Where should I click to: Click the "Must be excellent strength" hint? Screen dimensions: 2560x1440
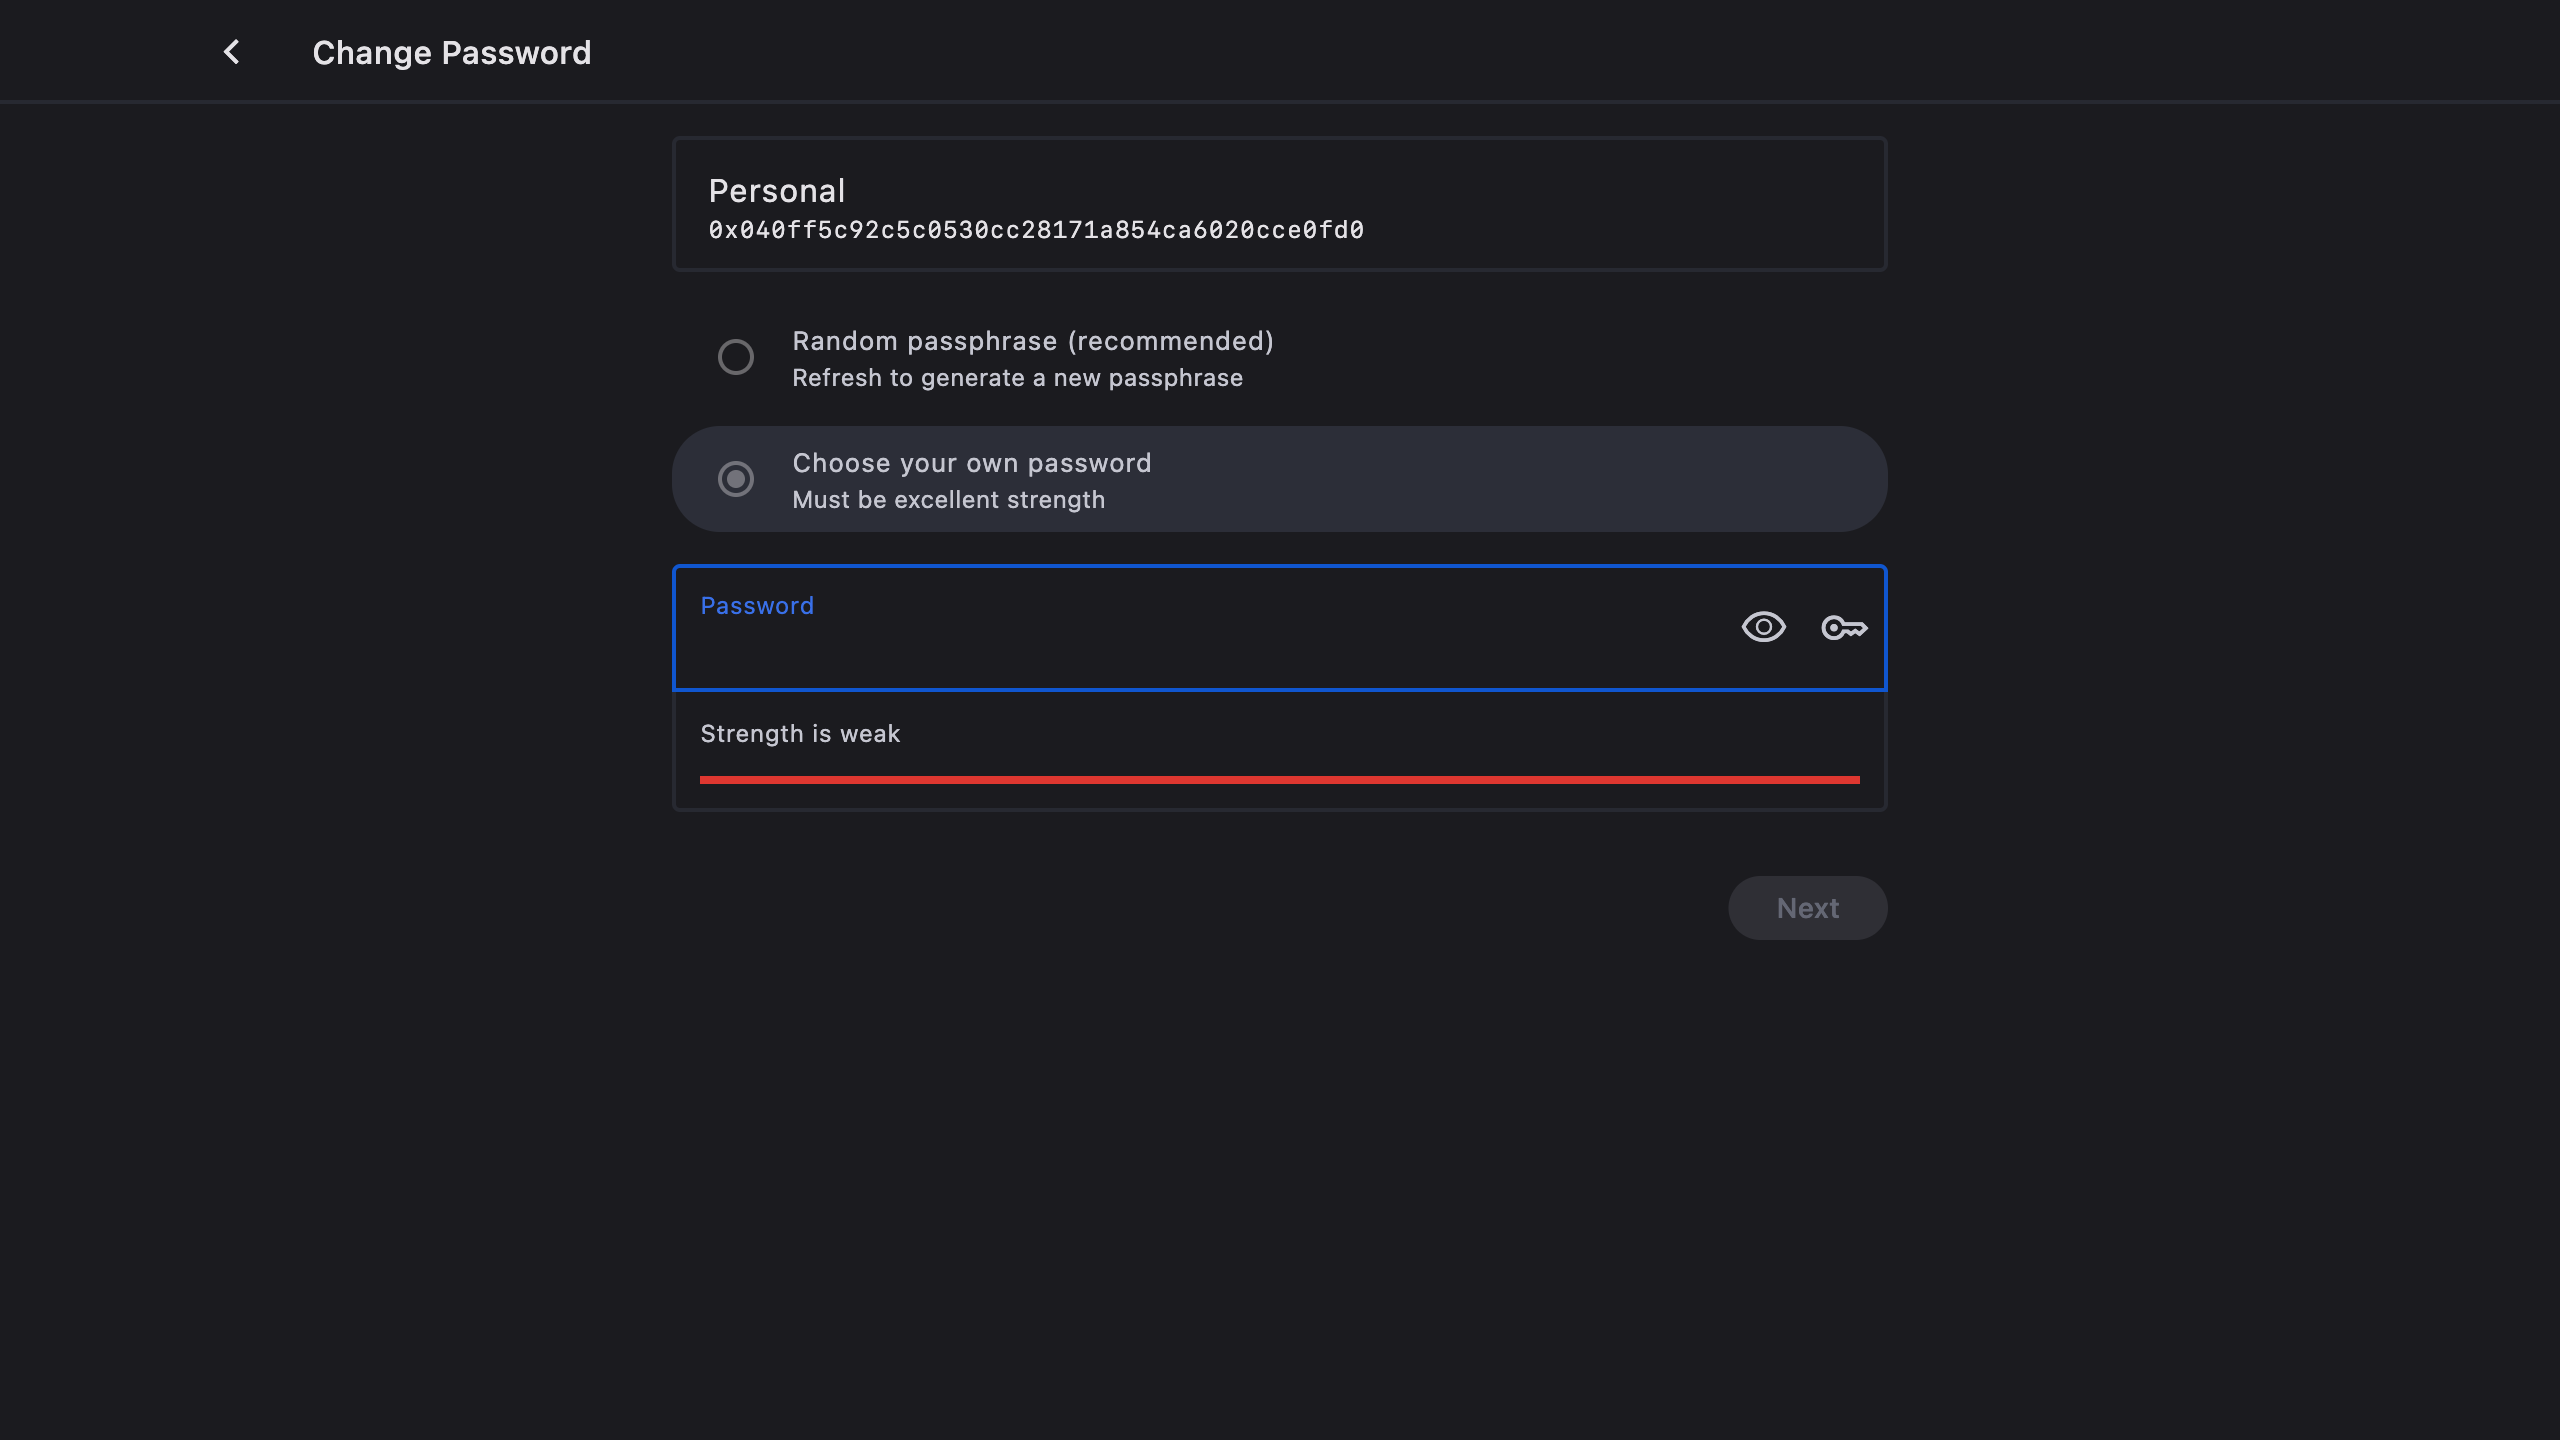948,500
